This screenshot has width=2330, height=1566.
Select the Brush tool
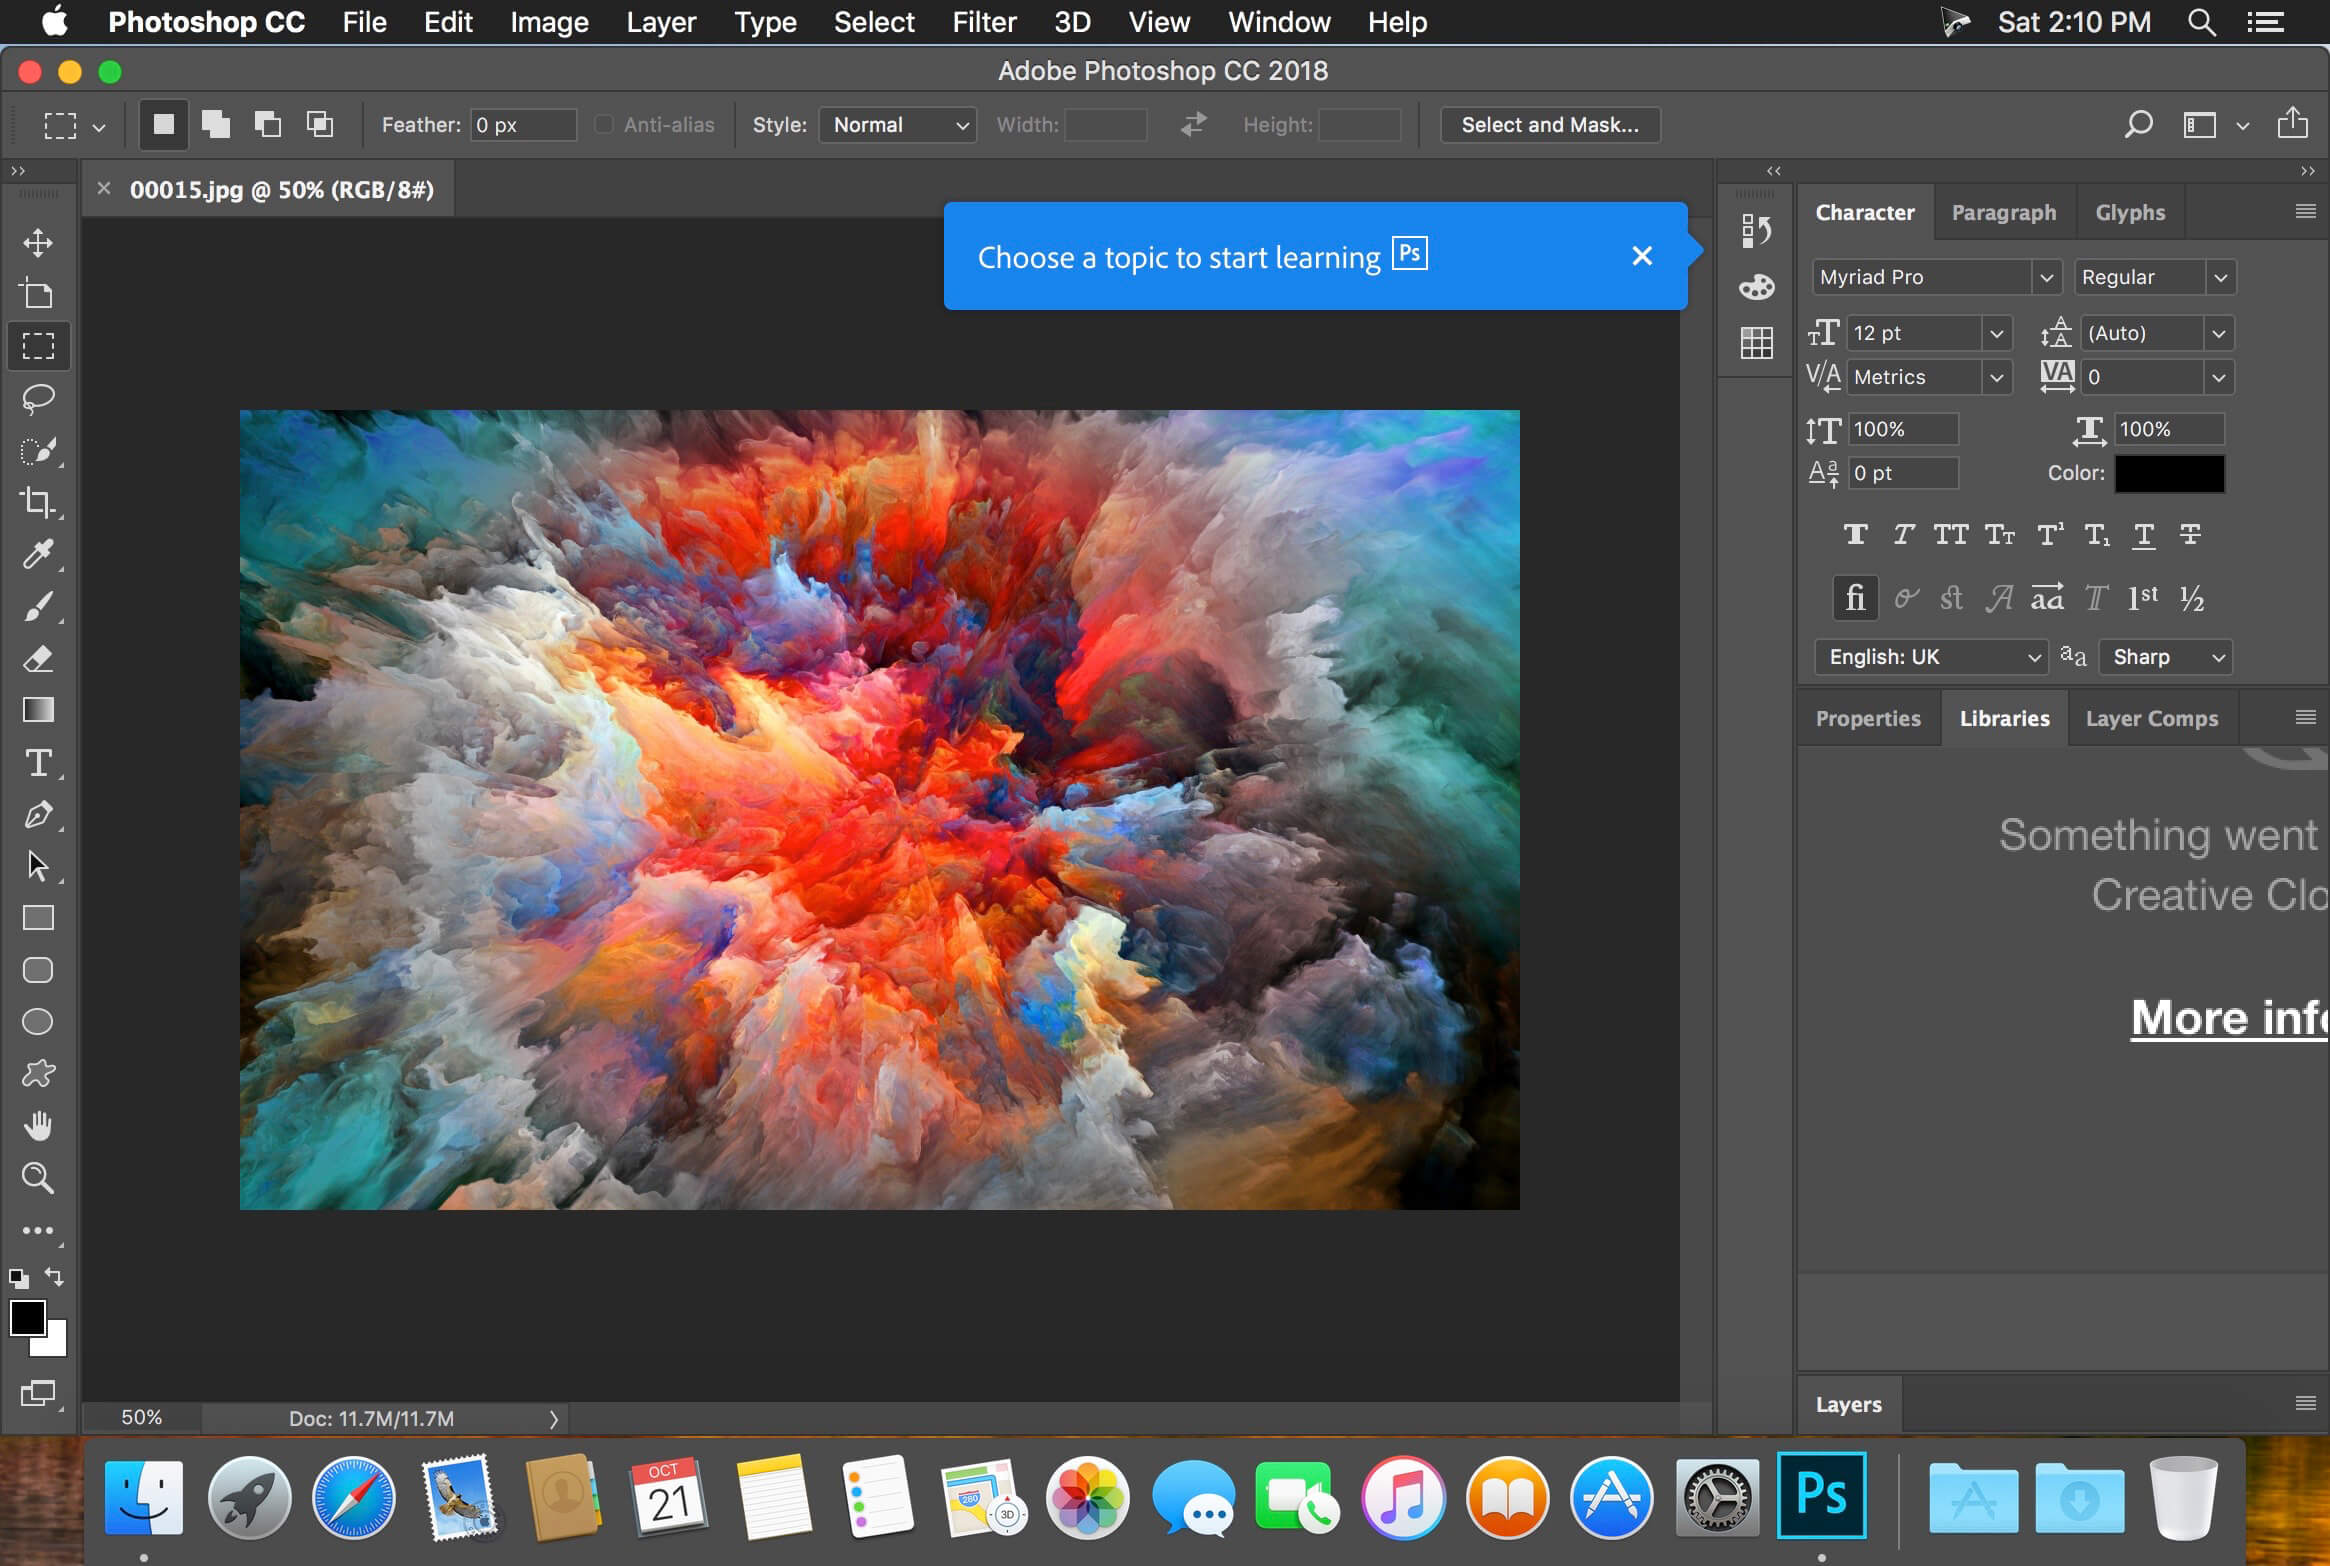pos(38,606)
